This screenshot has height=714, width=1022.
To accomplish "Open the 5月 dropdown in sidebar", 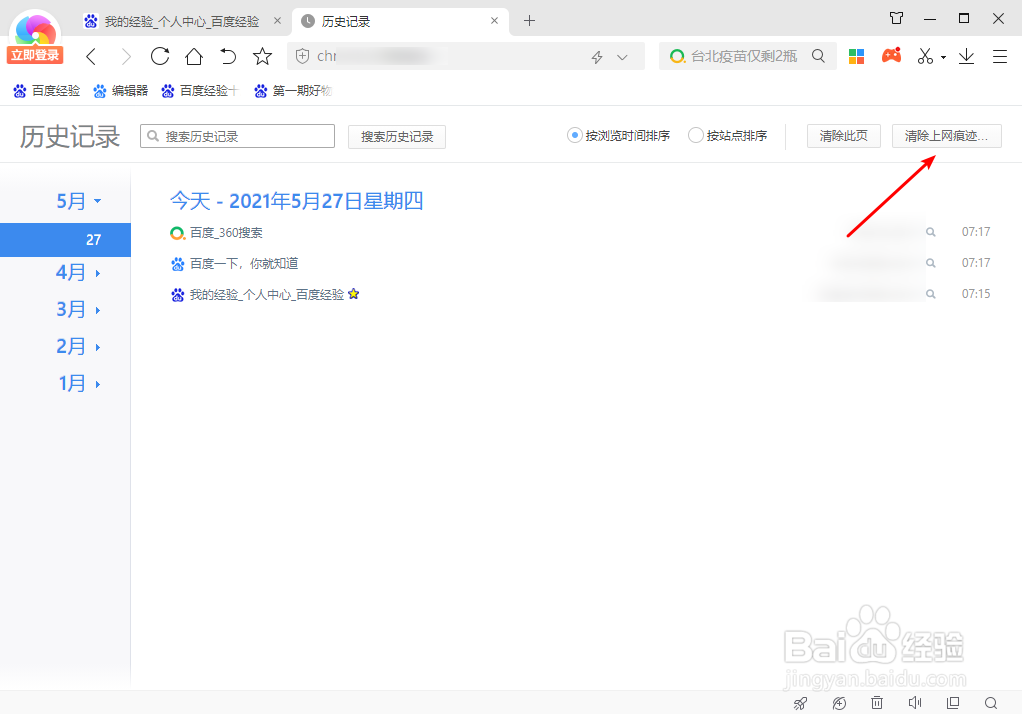I will [x=78, y=200].
